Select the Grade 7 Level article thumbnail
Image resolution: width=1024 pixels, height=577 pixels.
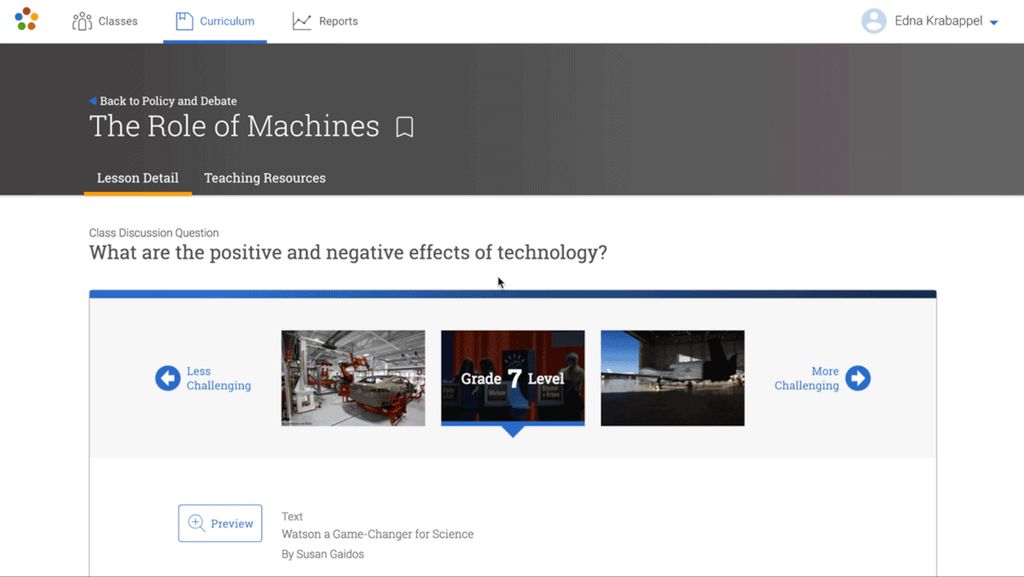[x=512, y=377]
